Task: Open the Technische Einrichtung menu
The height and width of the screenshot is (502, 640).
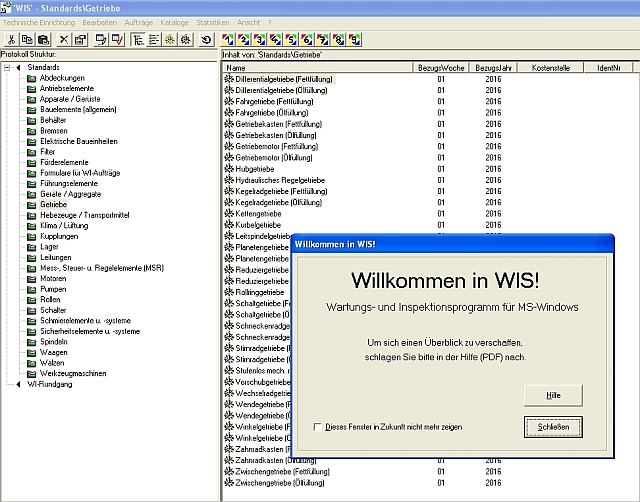Action: (39, 23)
